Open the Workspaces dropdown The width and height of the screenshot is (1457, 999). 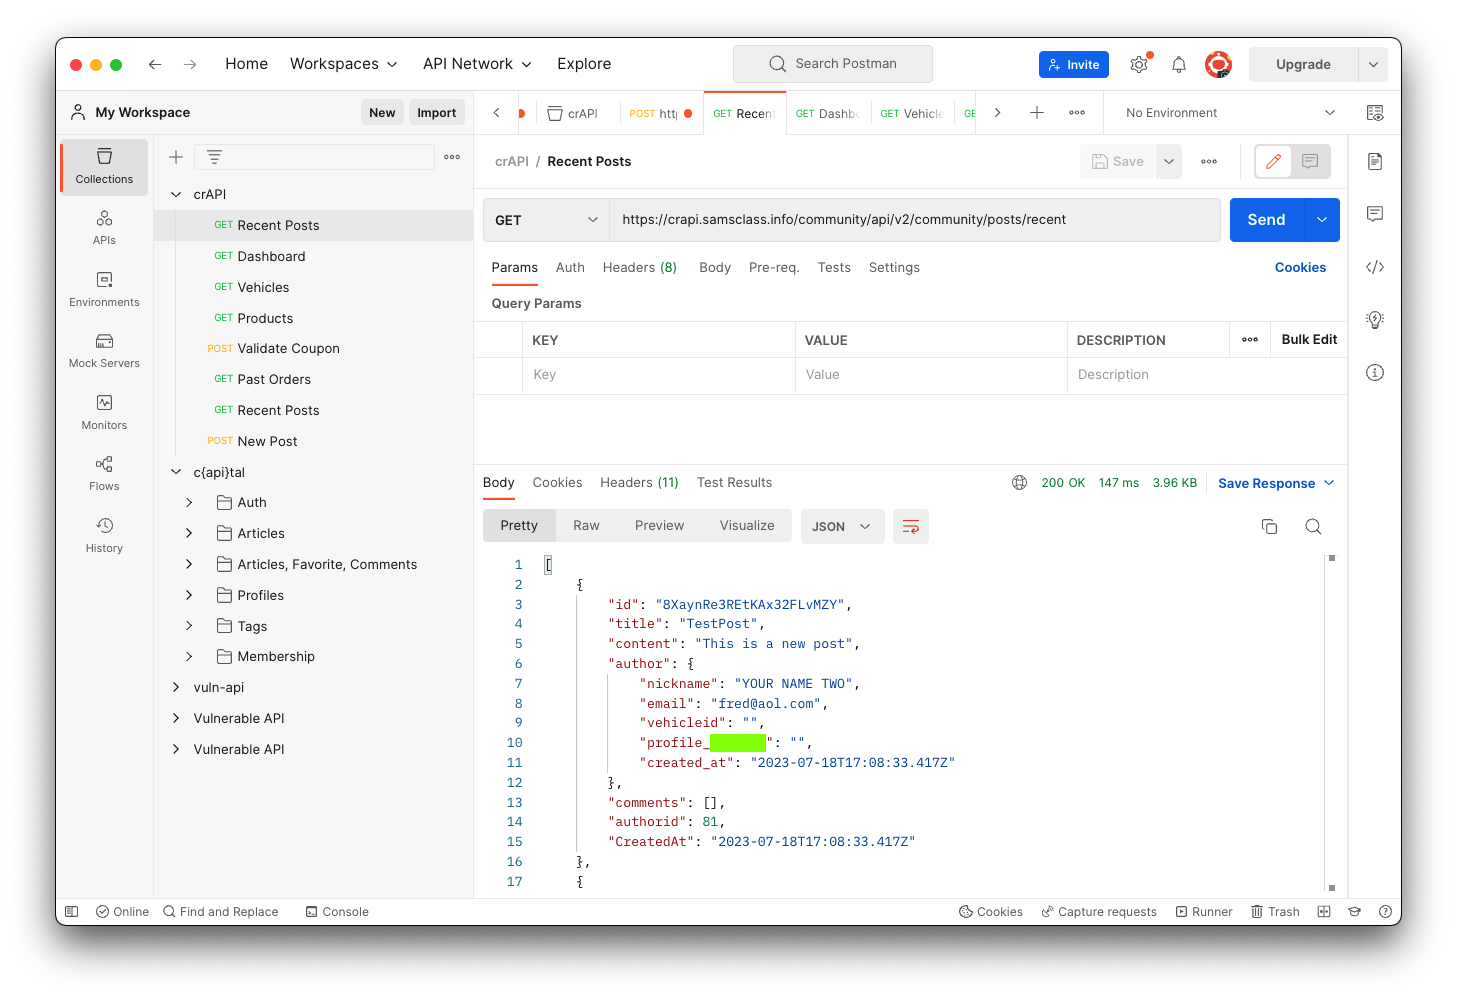pyautogui.click(x=344, y=64)
